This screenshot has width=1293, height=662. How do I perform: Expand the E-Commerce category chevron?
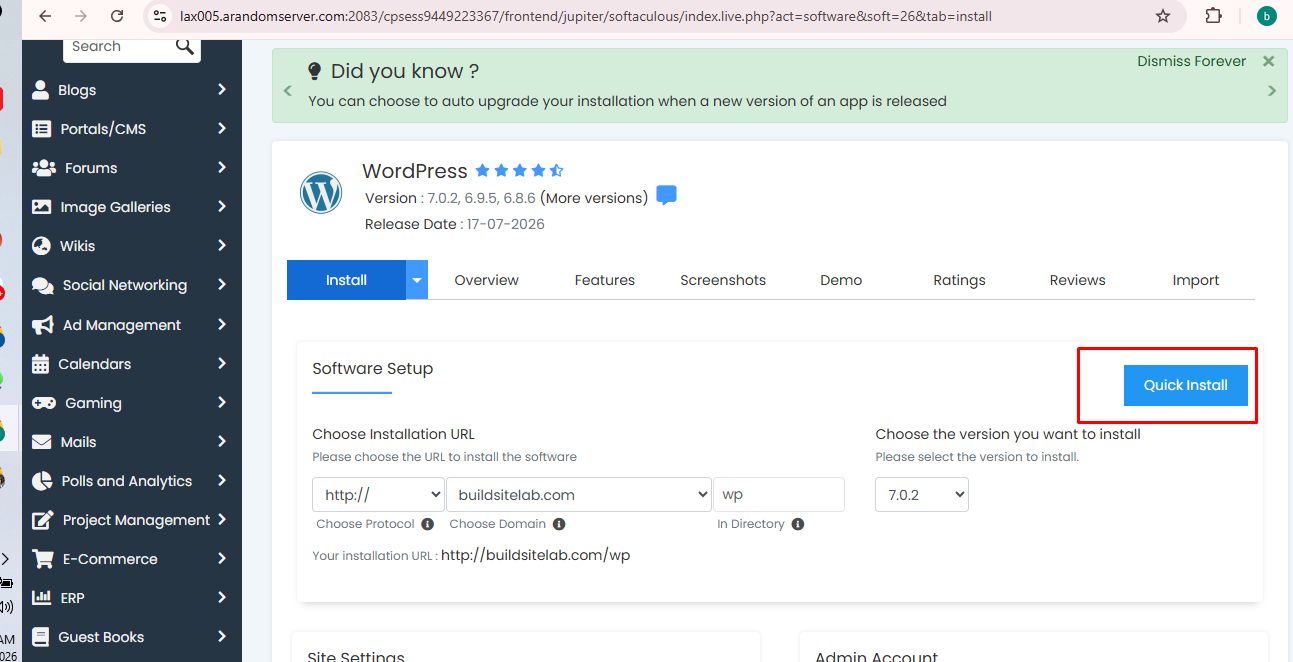coord(222,559)
